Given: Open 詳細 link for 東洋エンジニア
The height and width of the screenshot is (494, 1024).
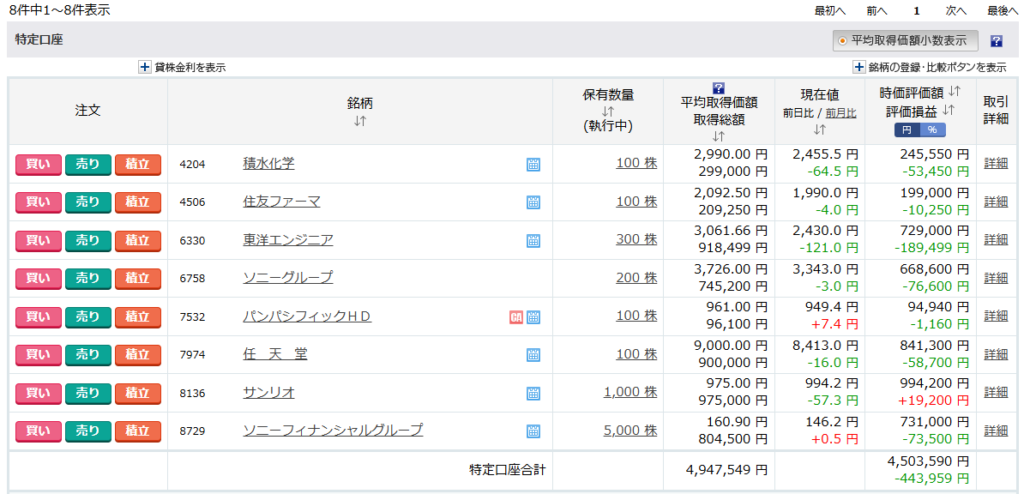Looking at the screenshot, I should pos(996,240).
